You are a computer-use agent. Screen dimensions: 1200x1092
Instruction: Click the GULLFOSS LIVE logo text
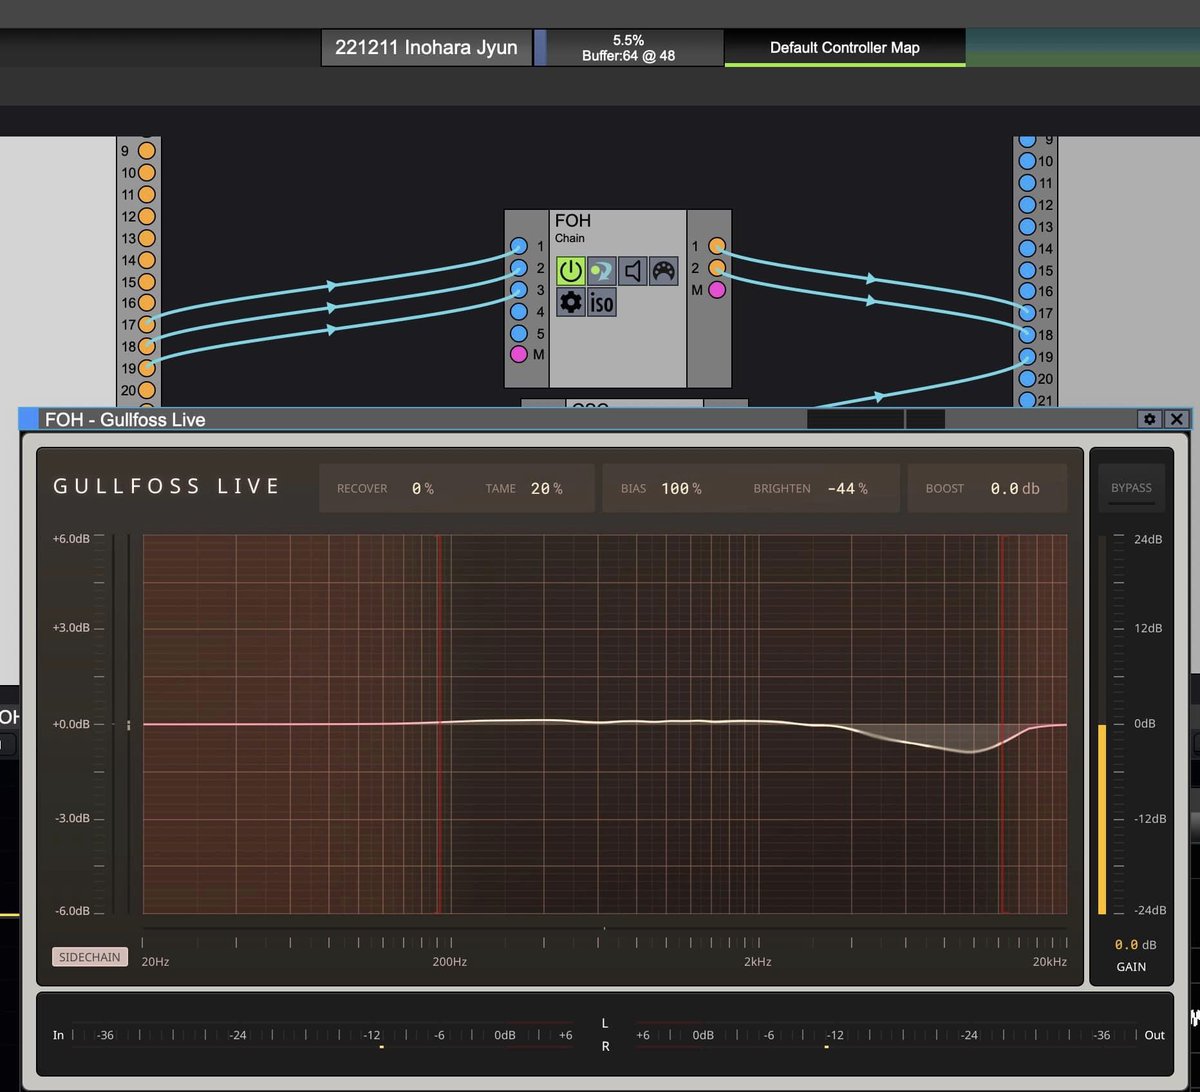pos(167,486)
